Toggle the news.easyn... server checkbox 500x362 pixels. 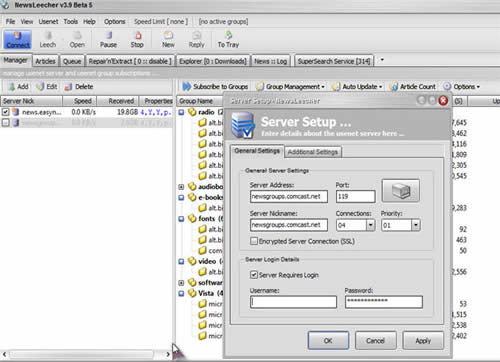(5, 112)
